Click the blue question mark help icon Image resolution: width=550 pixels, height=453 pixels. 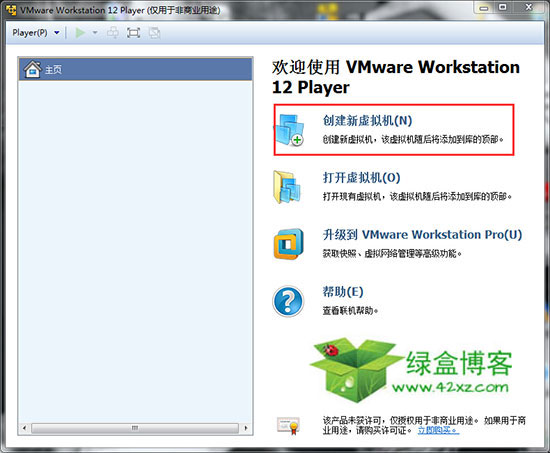tap(288, 301)
